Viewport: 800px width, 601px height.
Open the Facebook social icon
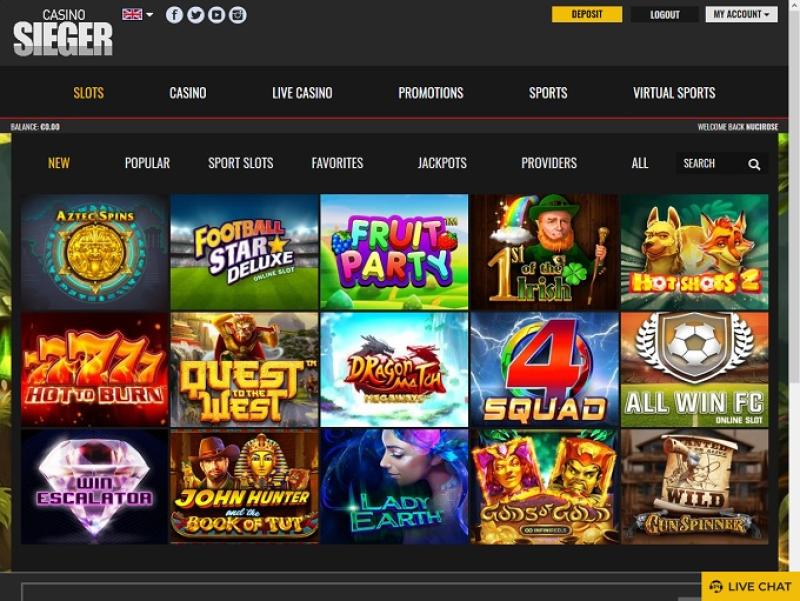174,15
